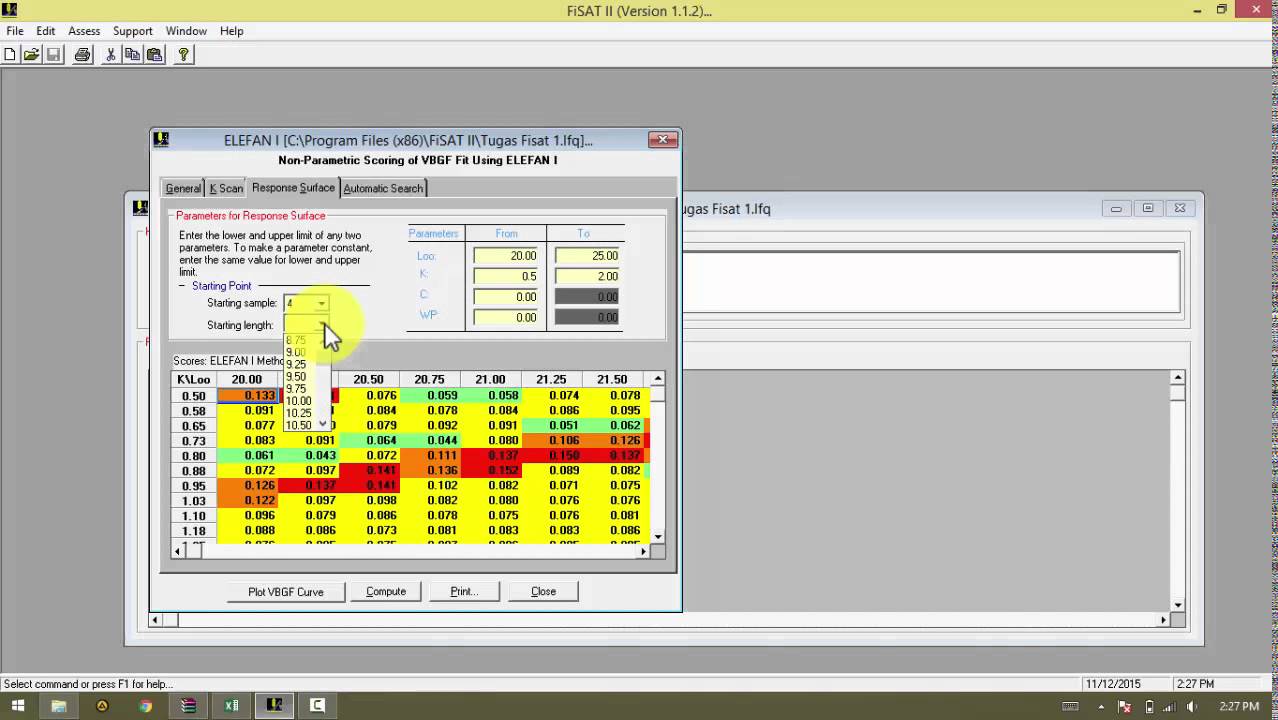The width and height of the screenshot is (1278, 720).
Task: Select the Response Surface tab
Action: tap(293, 187)
